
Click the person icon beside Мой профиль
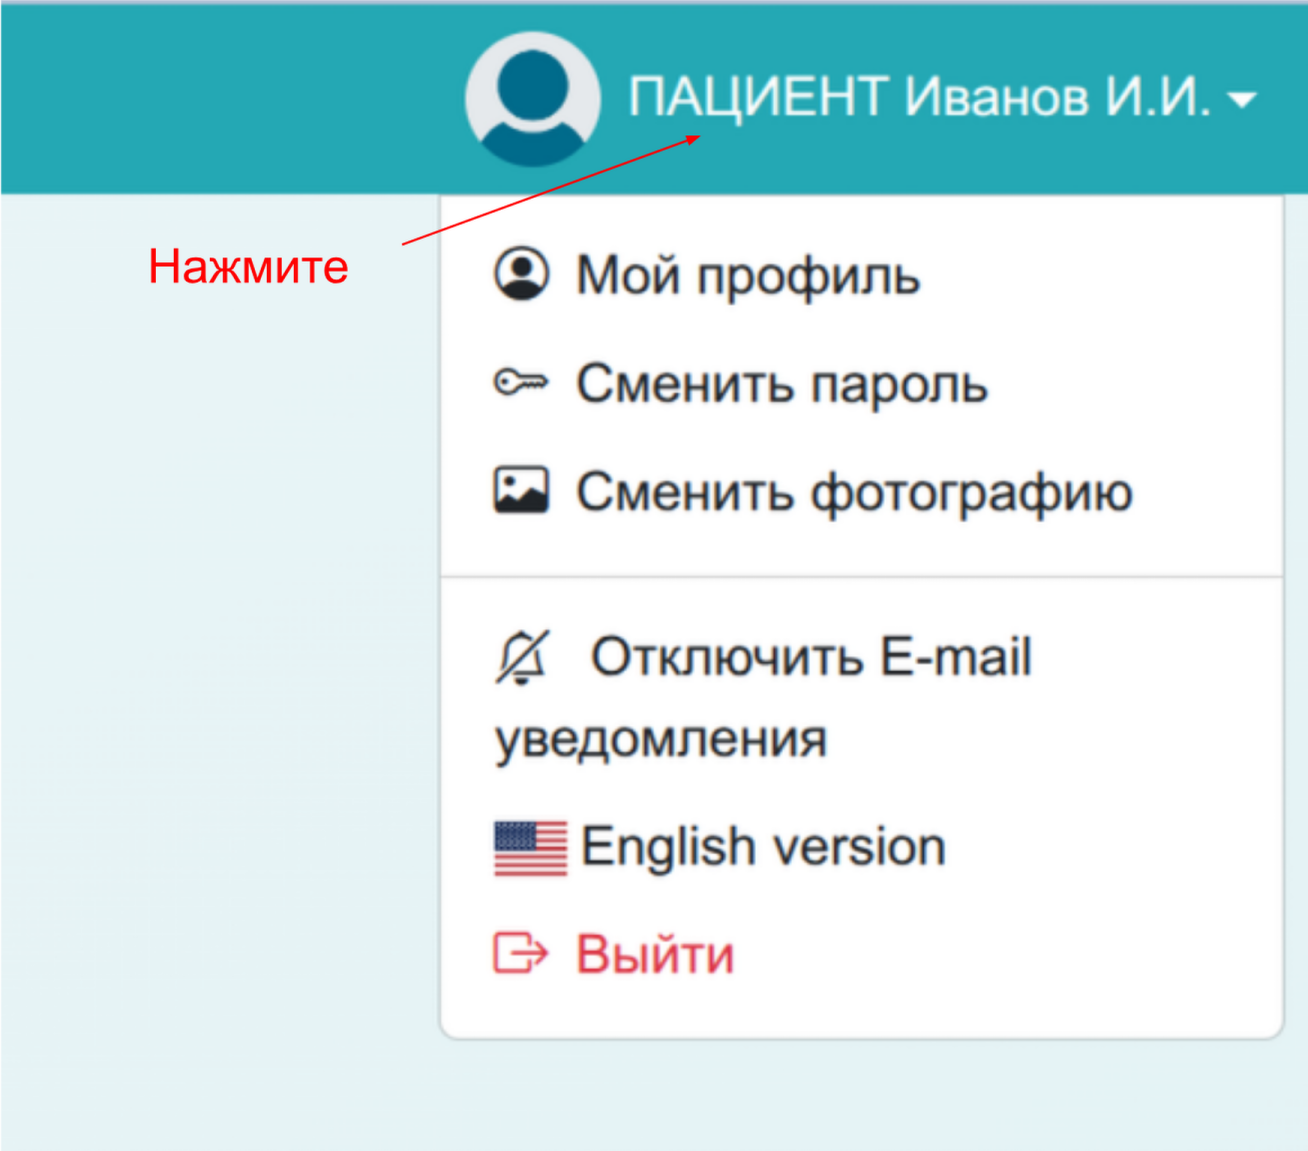click(x=521, y=274)
